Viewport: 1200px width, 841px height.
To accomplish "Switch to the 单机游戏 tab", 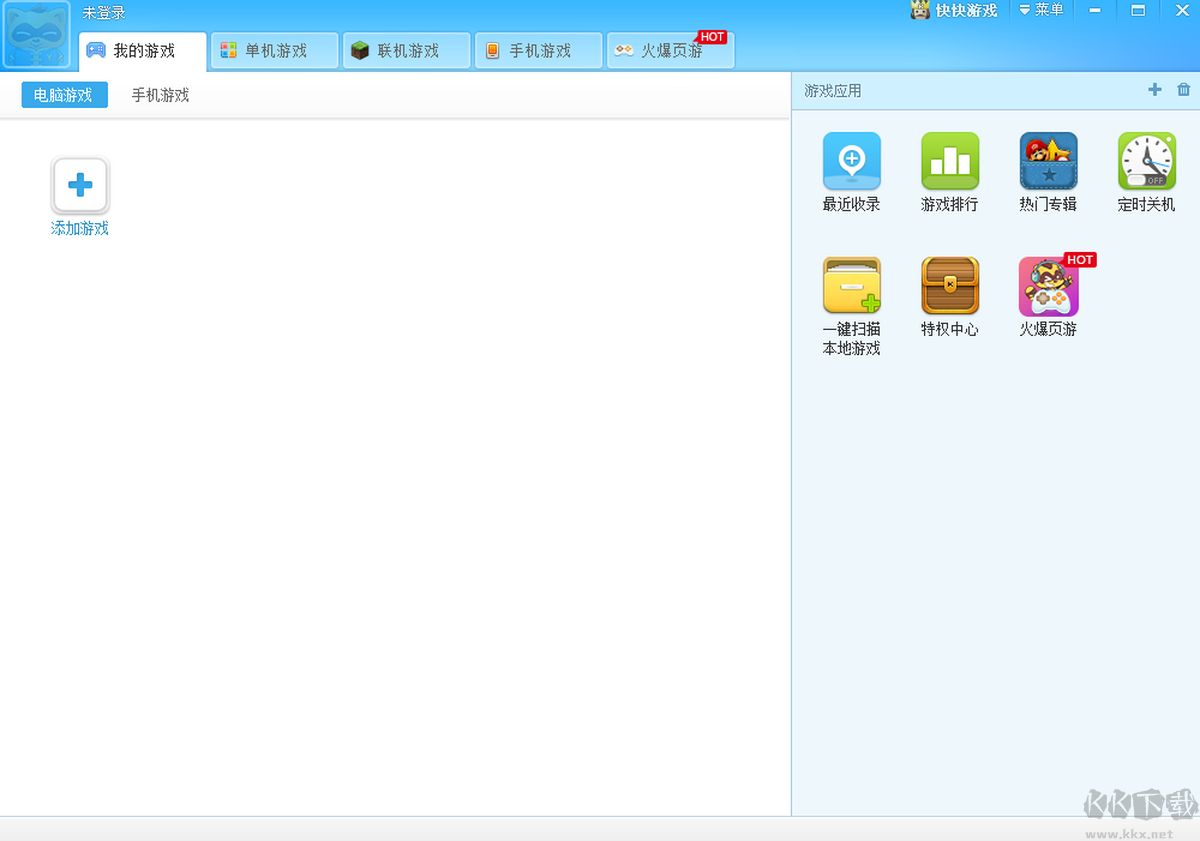I will (x=275, y=51).
